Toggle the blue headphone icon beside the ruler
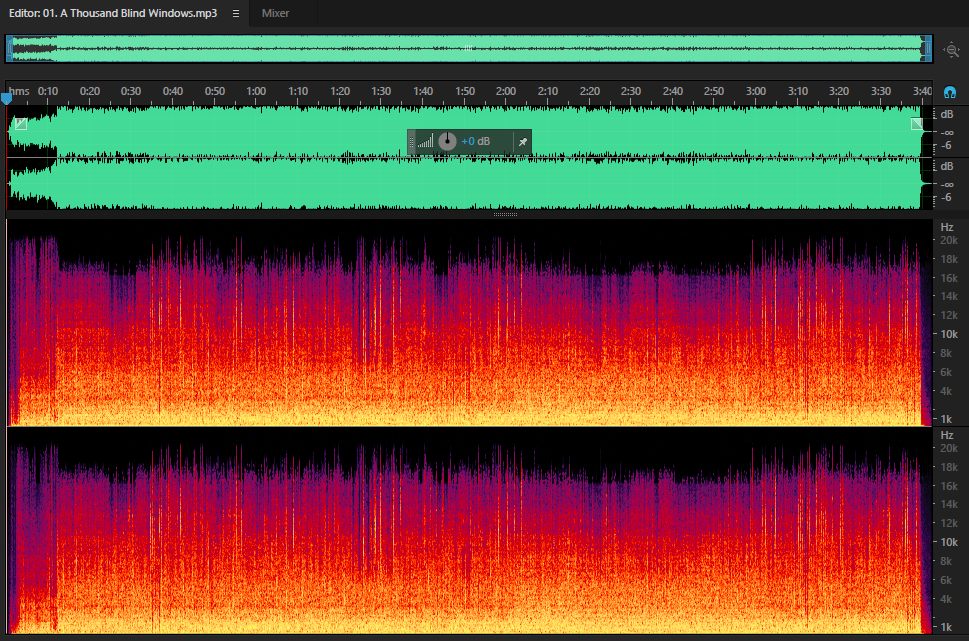 point(950,92)
